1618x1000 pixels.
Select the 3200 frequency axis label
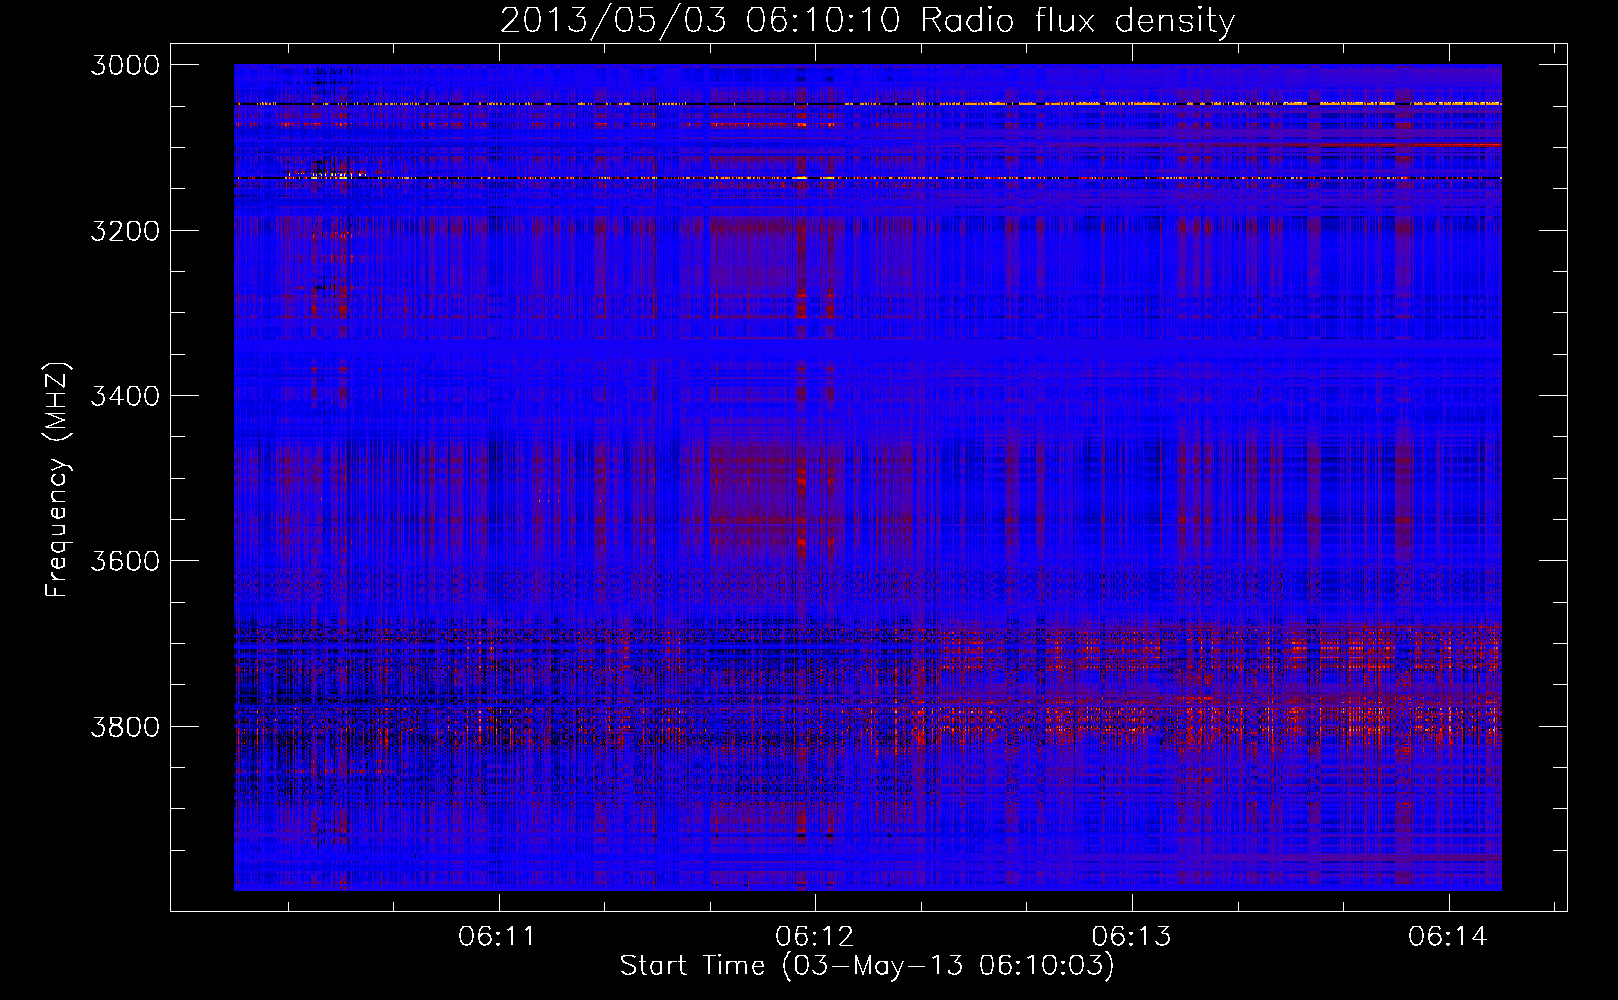tap(125, 231)
